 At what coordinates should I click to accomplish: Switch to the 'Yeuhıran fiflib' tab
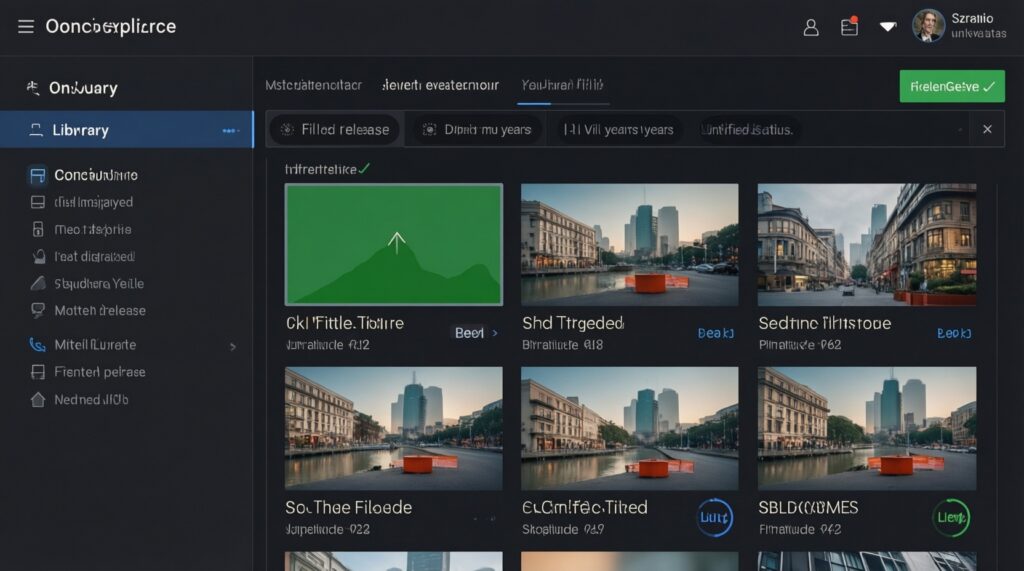(562, 85)
